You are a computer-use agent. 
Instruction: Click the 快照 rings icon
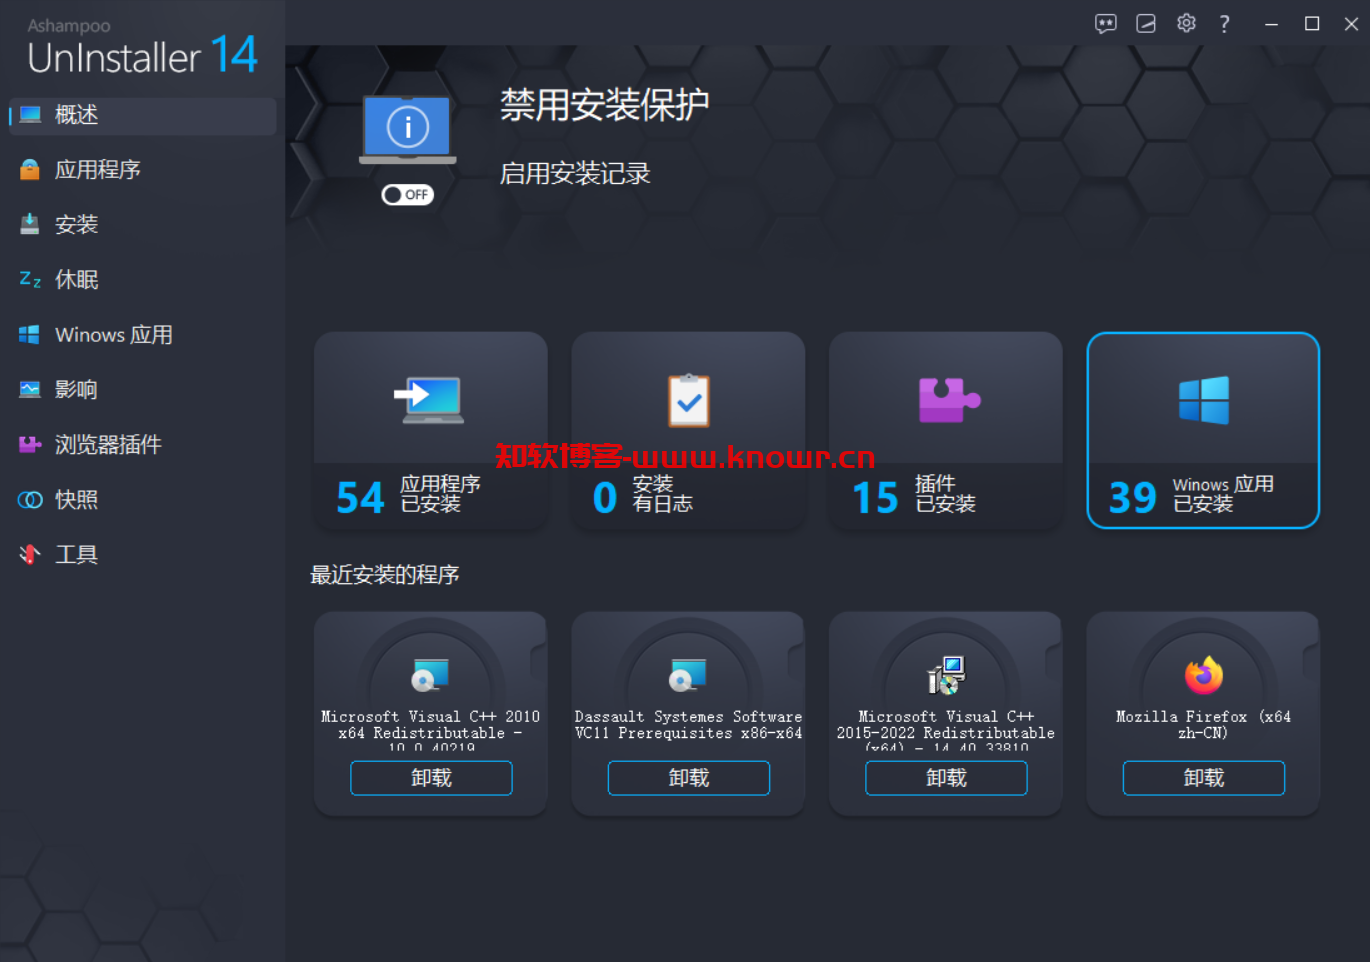tap(30, 500)
